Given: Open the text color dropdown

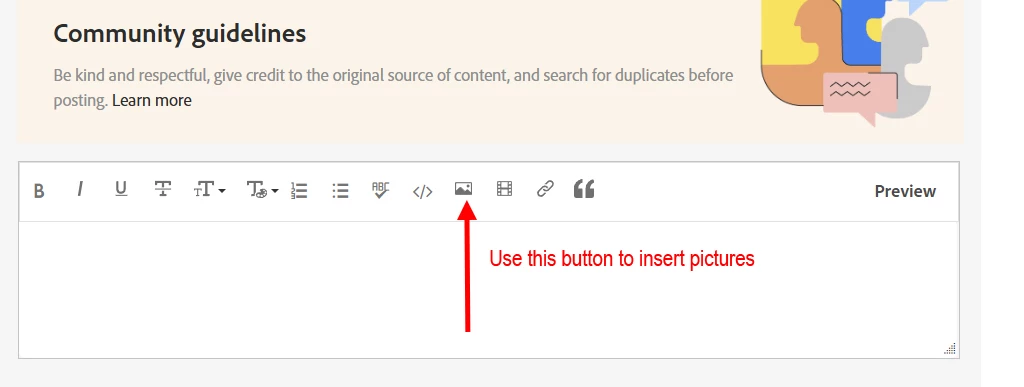Looking at the screenshot, I should 263,190.
